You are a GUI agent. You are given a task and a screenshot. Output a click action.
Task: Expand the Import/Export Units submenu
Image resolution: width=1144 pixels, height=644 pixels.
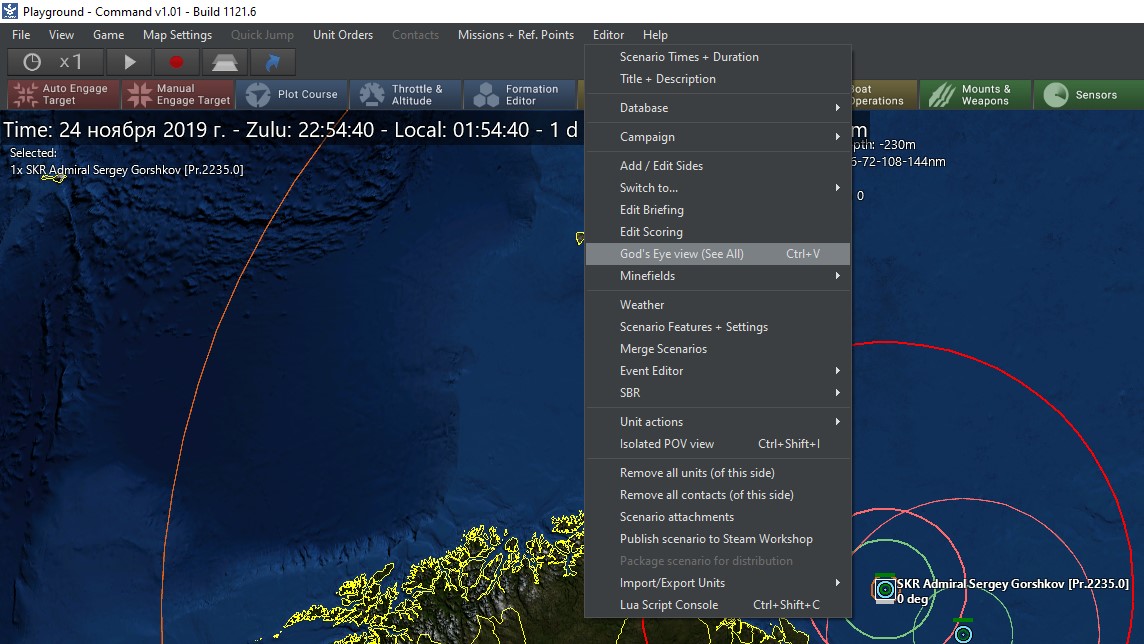pyautogui.click(x=672, y=583)
